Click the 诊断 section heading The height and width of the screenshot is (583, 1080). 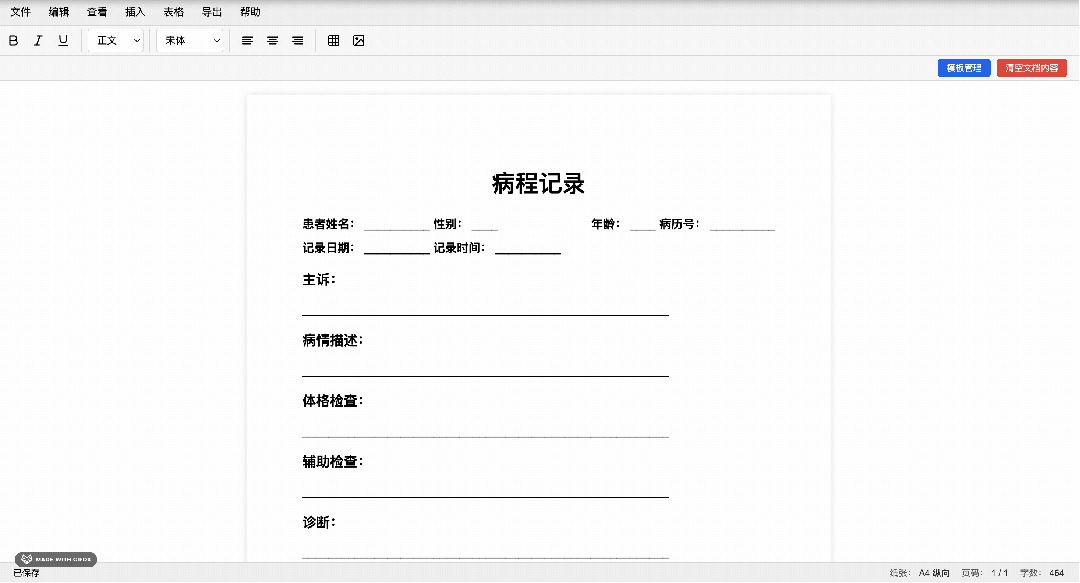(x=319, y=522)
